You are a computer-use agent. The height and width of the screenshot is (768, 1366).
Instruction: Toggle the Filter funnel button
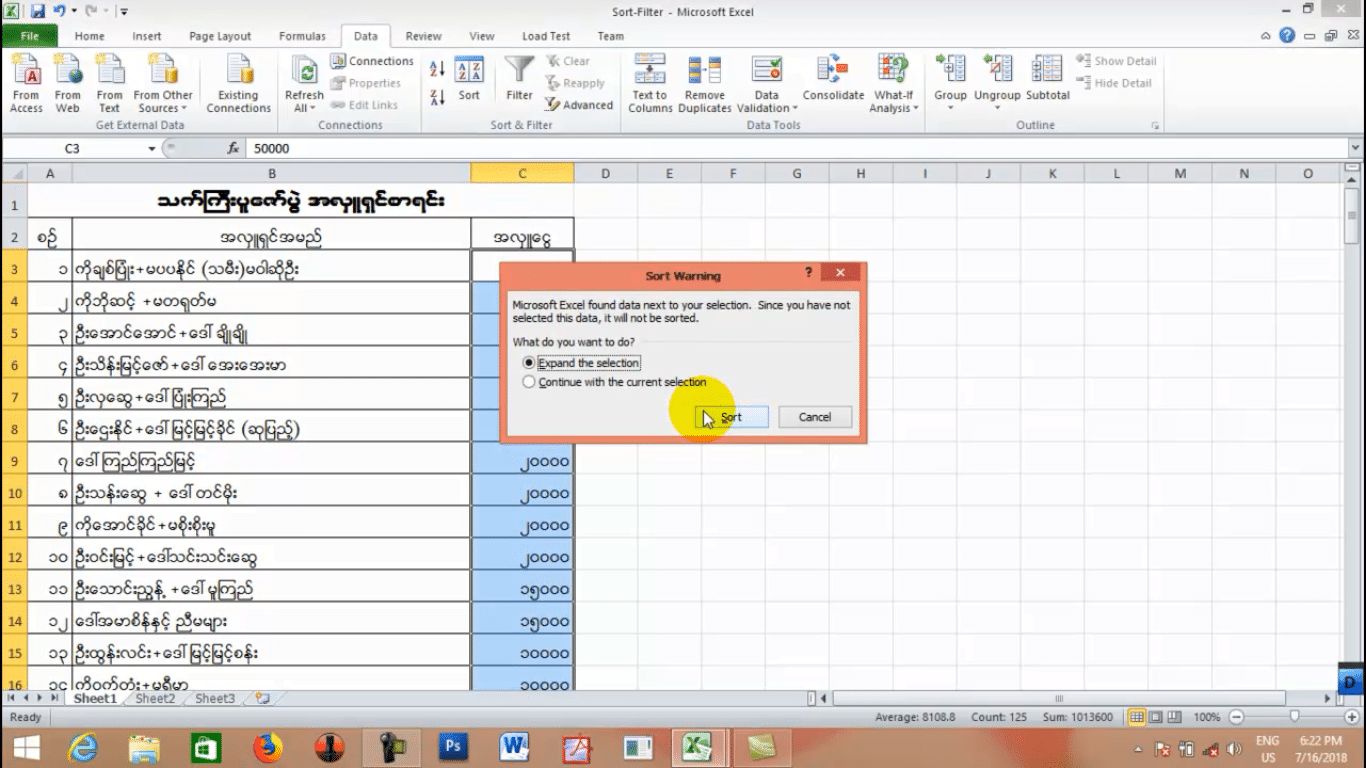tap(519, 80)
